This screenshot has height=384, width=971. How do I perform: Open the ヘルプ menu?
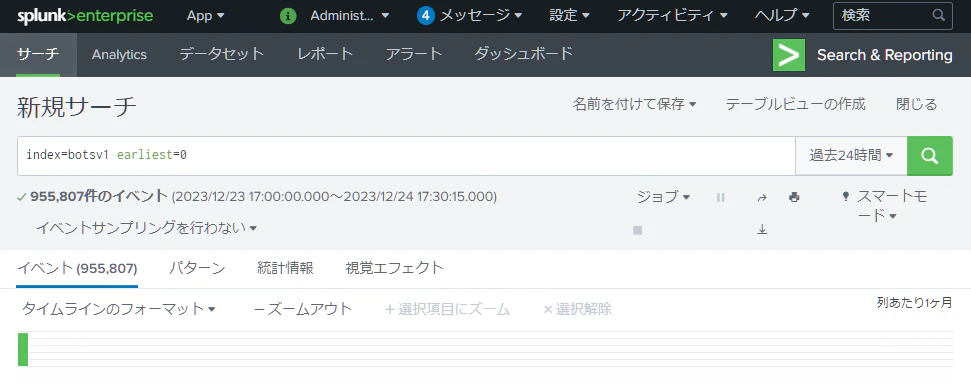coord(782,16)
